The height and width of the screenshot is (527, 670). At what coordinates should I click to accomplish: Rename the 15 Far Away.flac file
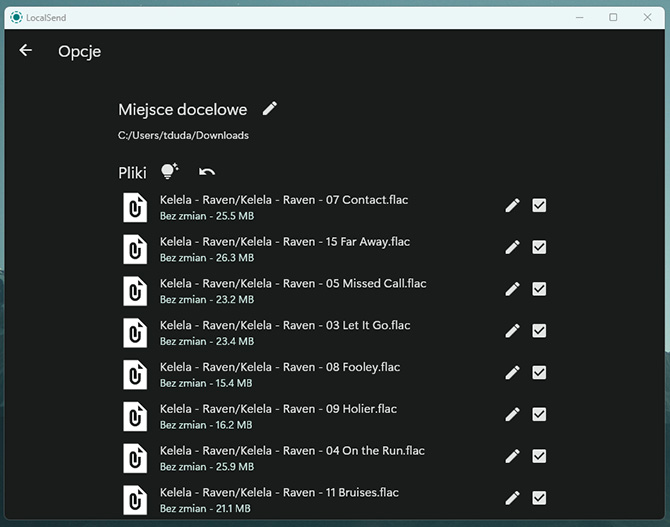(x=512, y=247)
